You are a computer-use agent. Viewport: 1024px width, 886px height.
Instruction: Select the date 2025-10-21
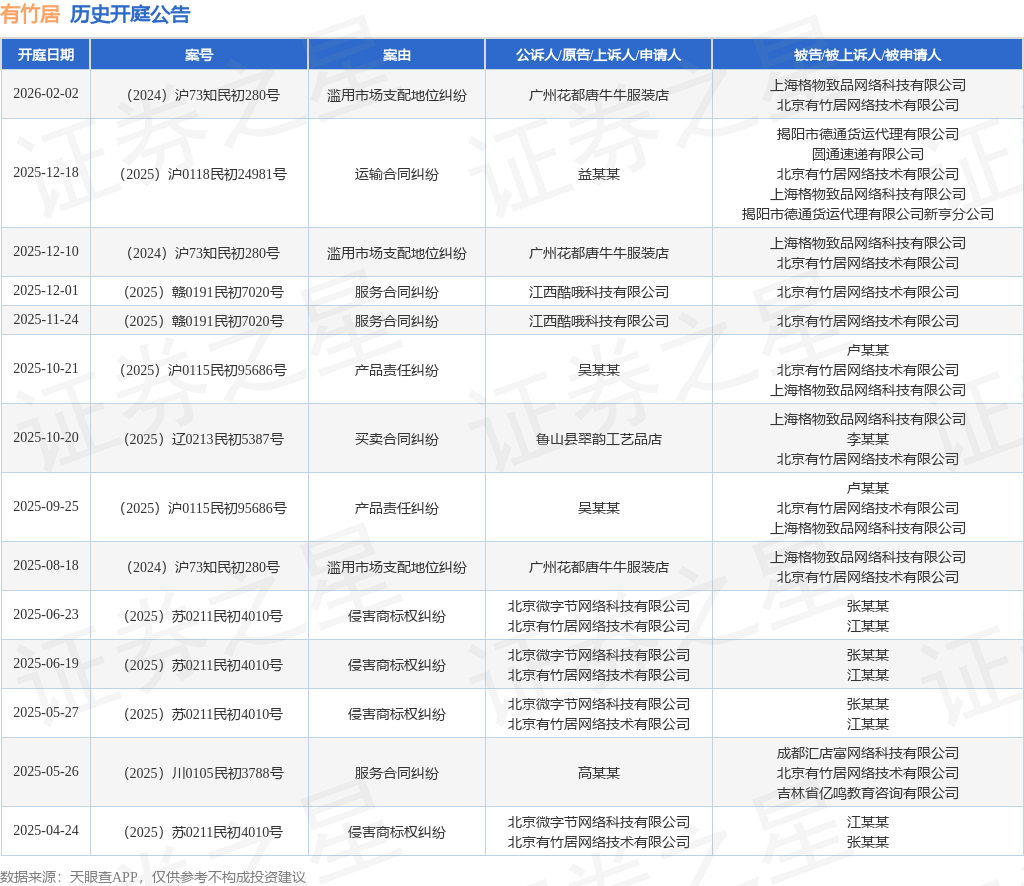(46, 369)
